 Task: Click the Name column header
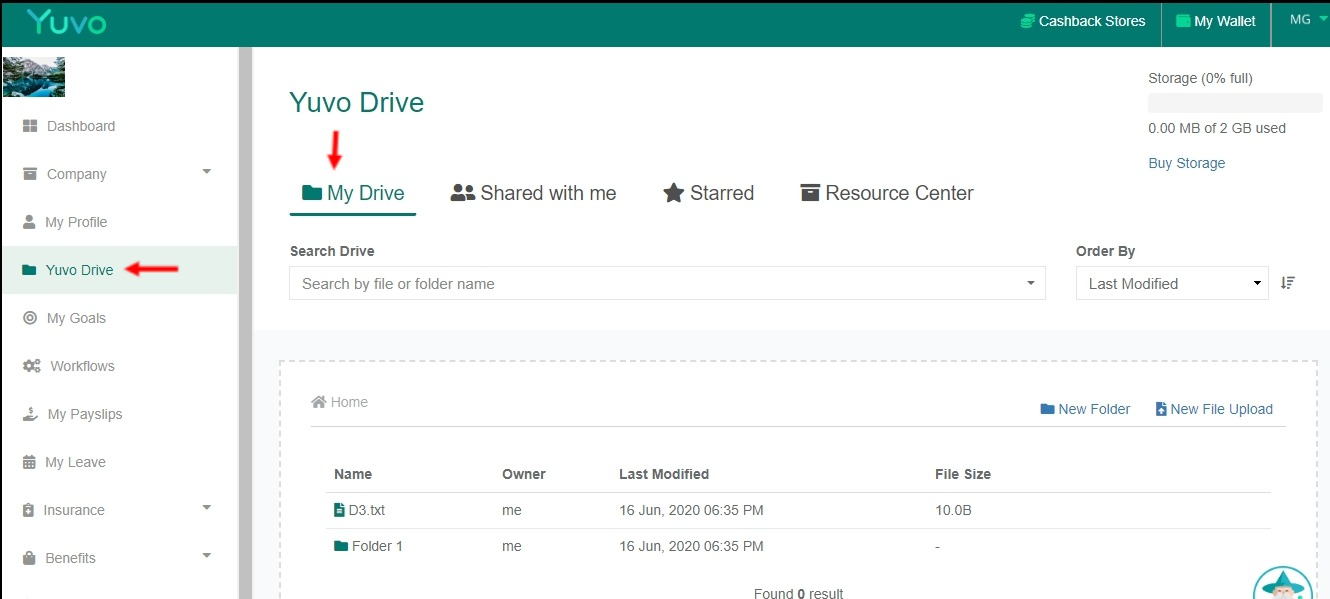click(353, 474)
